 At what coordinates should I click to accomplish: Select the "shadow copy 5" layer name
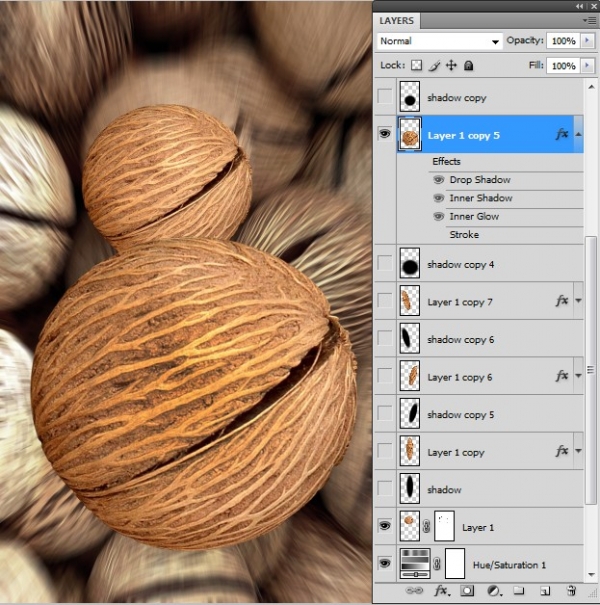460,415
